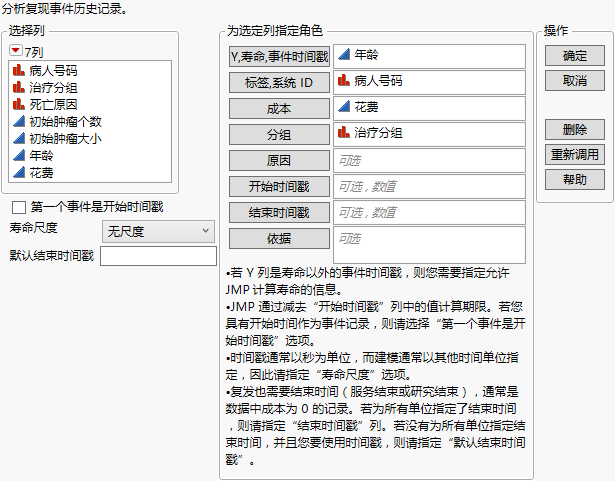Click the 分组 role button
The image size is (615, 481).
point(279,135)
